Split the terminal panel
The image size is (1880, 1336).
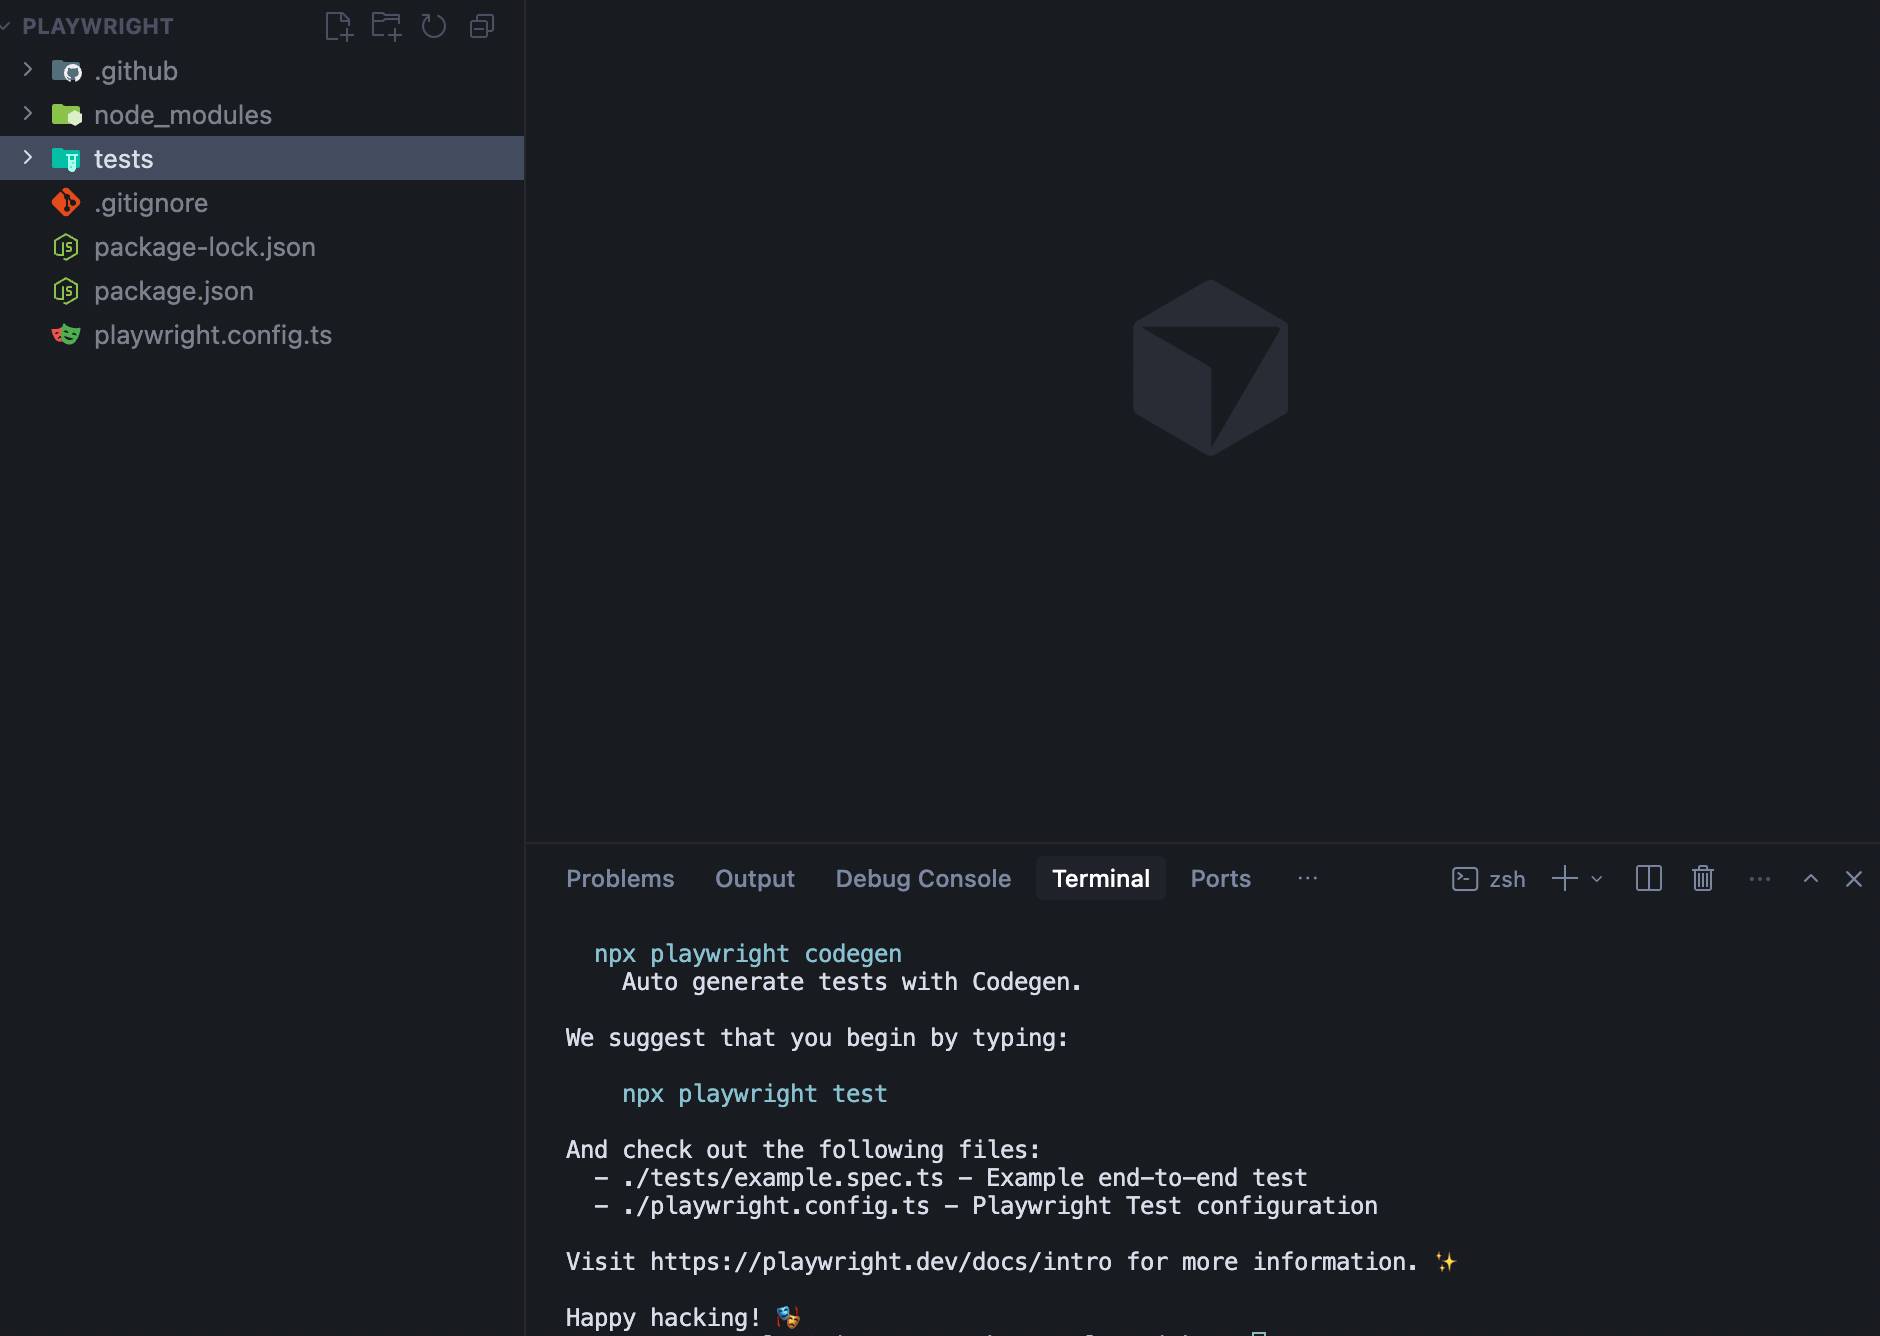pyautogui.click(x=1648, y=879)
